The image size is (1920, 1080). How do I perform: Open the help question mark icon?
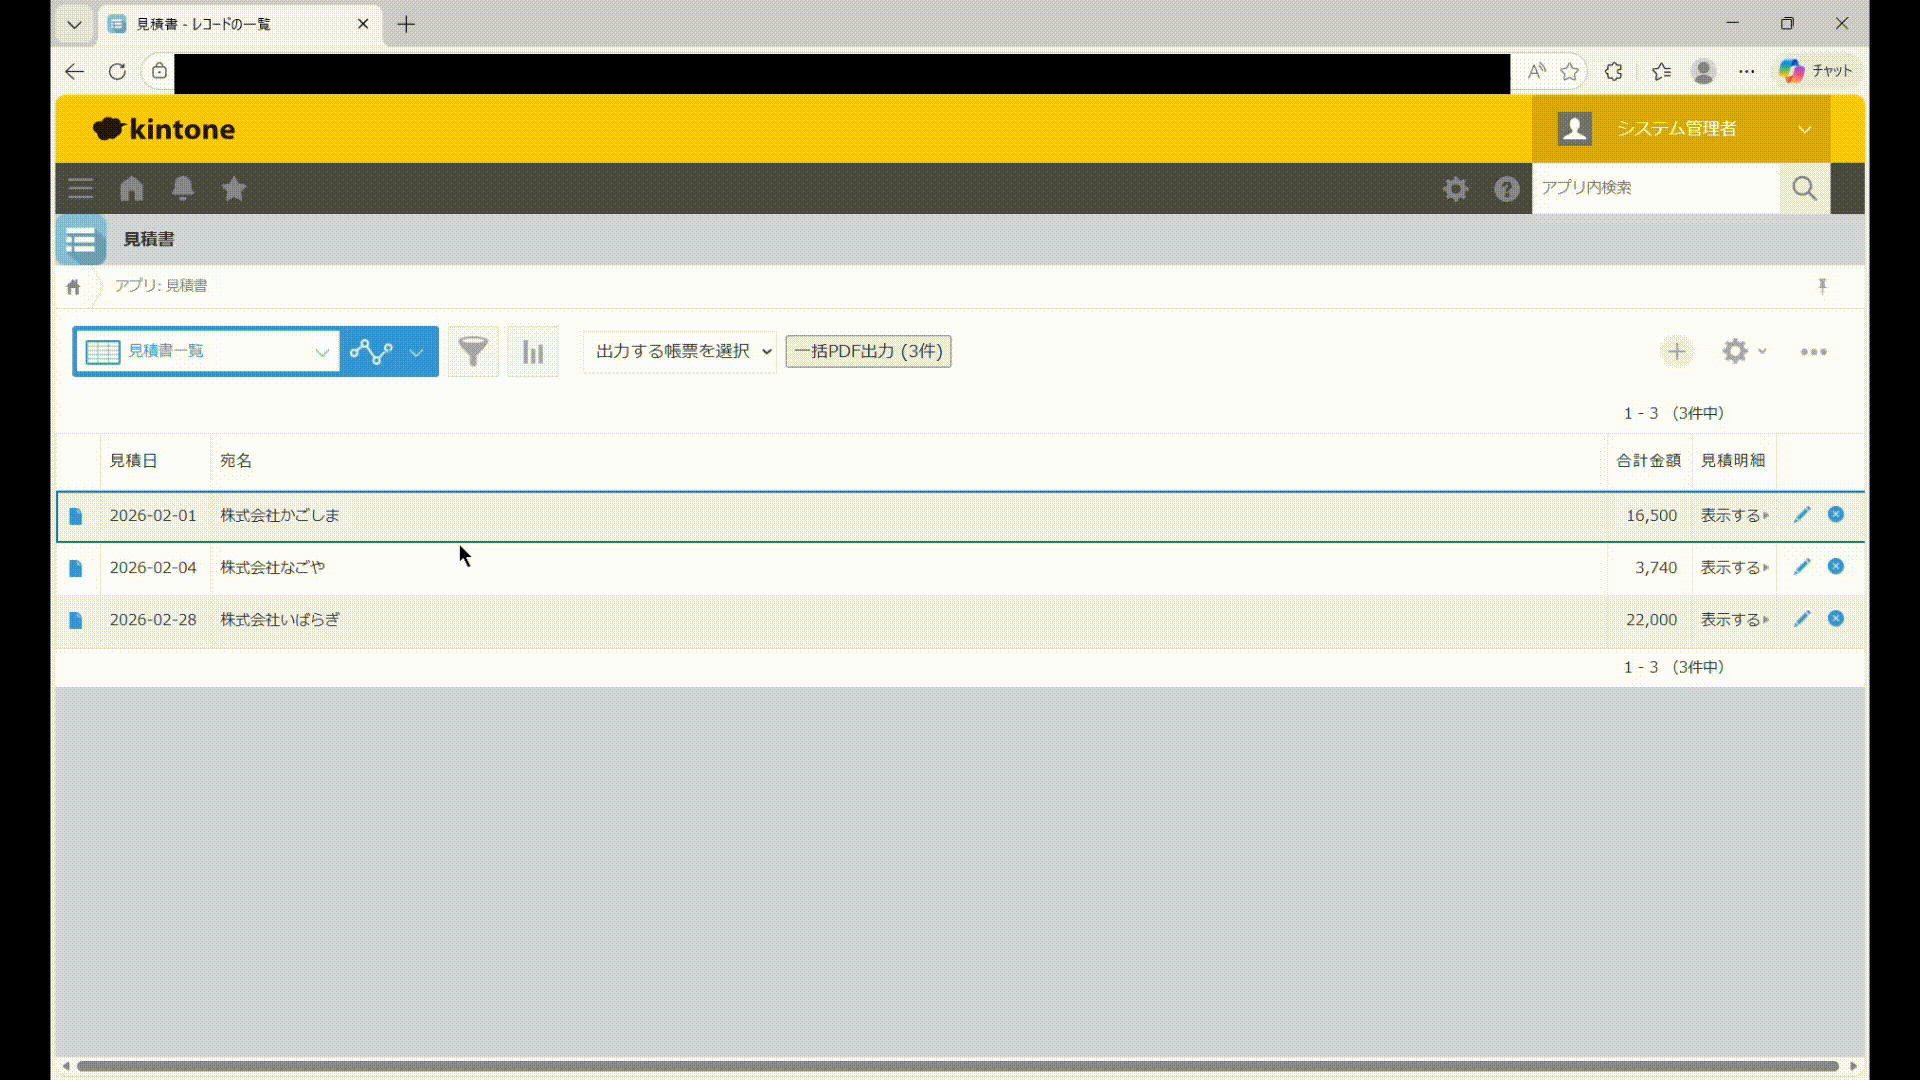(x=1507, y=189)
